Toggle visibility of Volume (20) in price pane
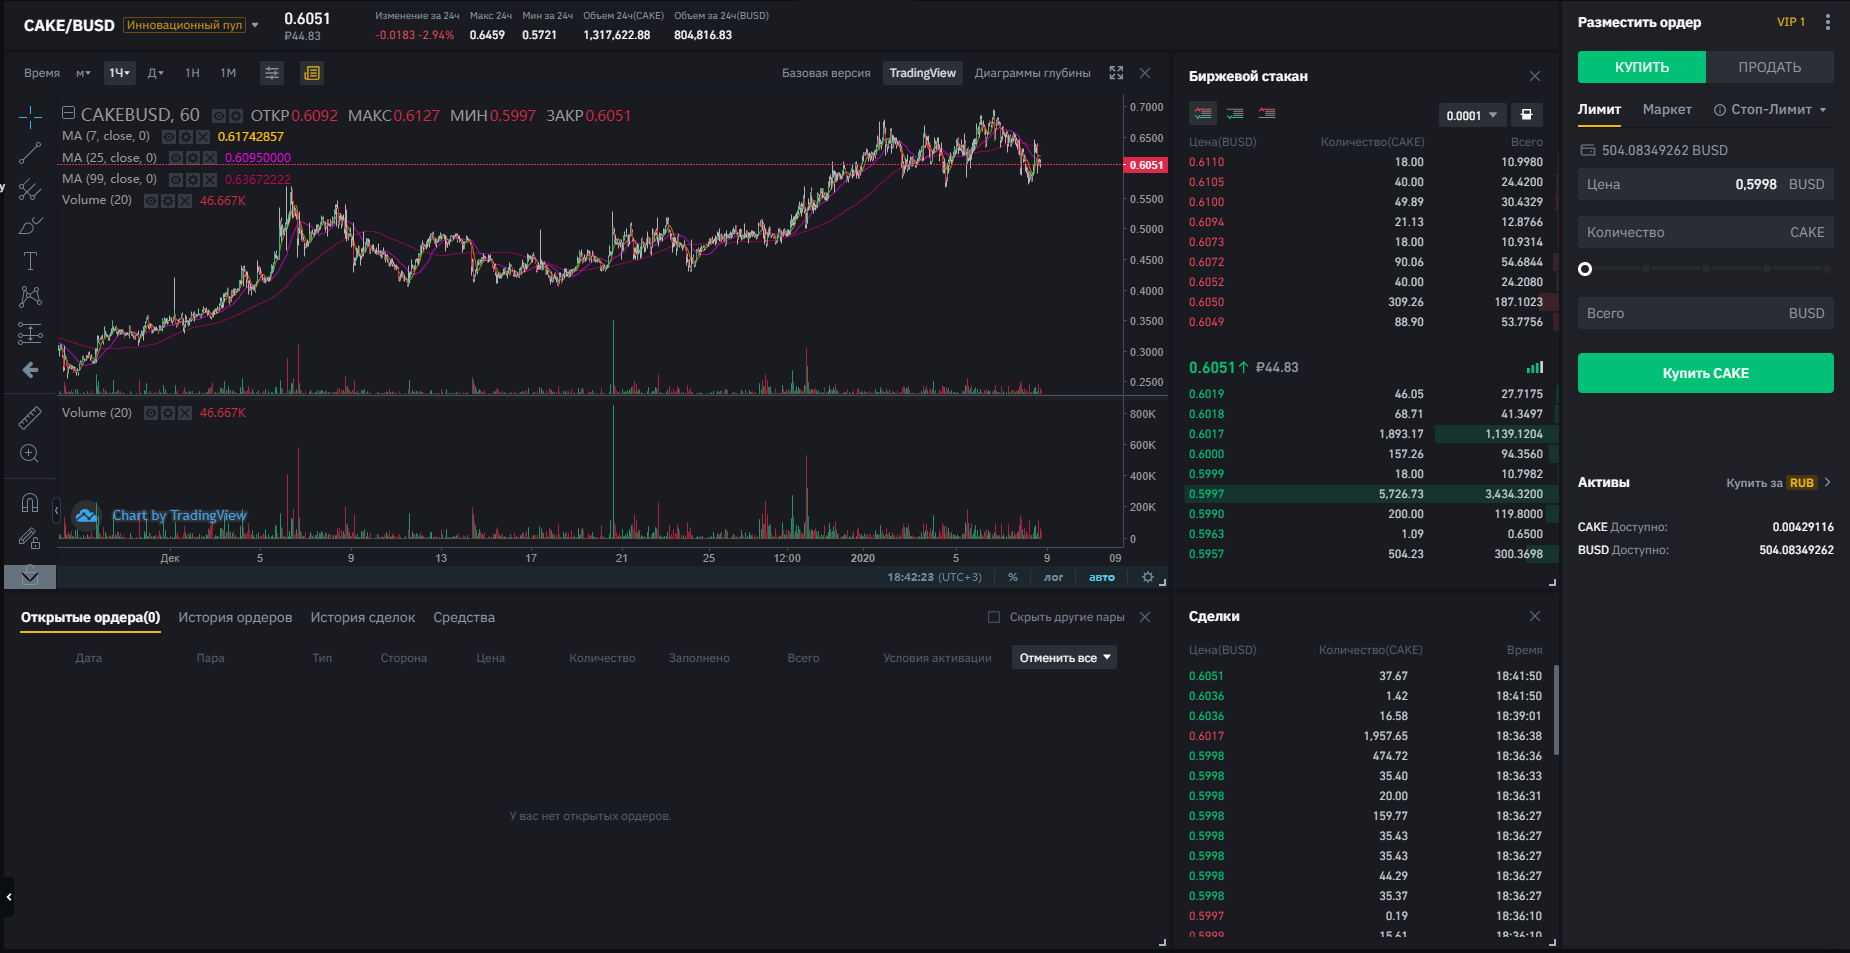The image size is (1850, 953). [151, 201]
